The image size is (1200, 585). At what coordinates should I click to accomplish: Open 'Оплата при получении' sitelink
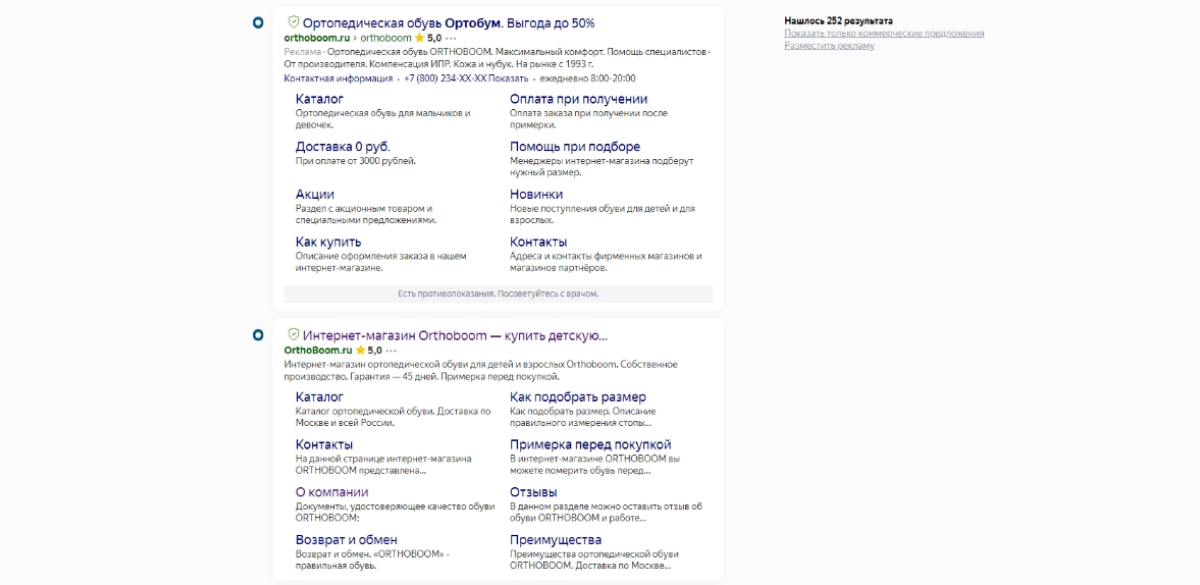(579, 99)
